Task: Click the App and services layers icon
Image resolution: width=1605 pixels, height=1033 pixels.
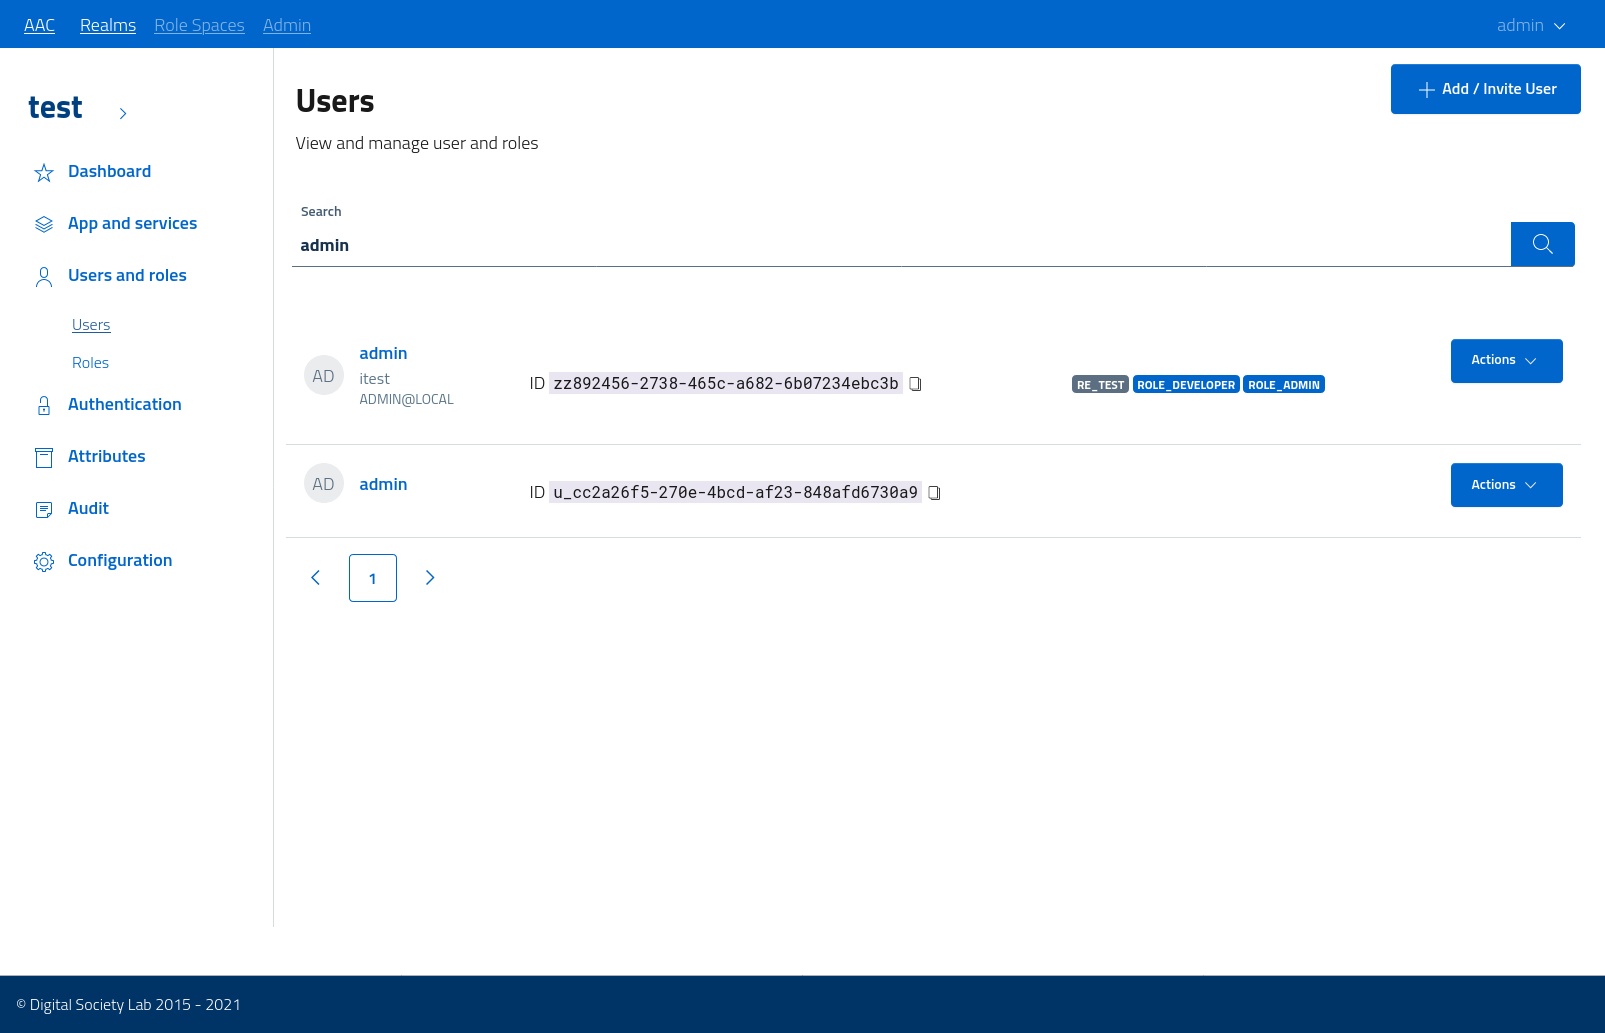Action: coord(44,224)
